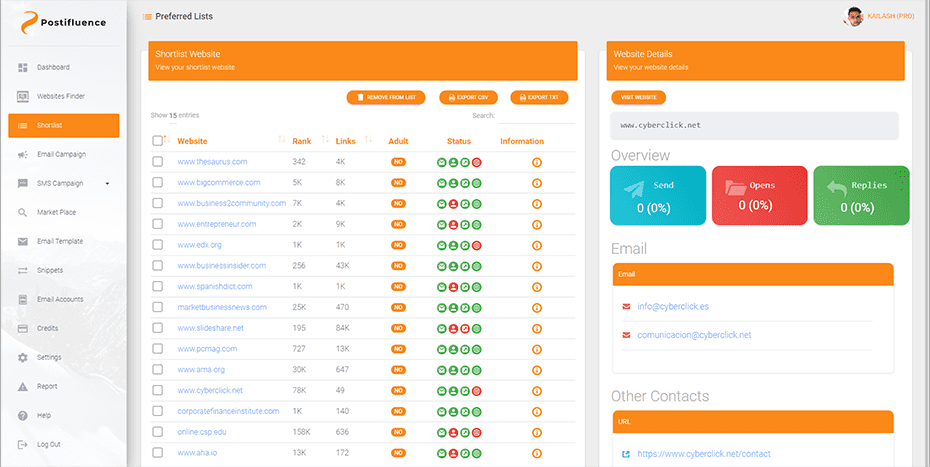The image size is (930, 467).
Task: Expand the SMS Campaign dropdown arrow
Action: tap(107, 184)
